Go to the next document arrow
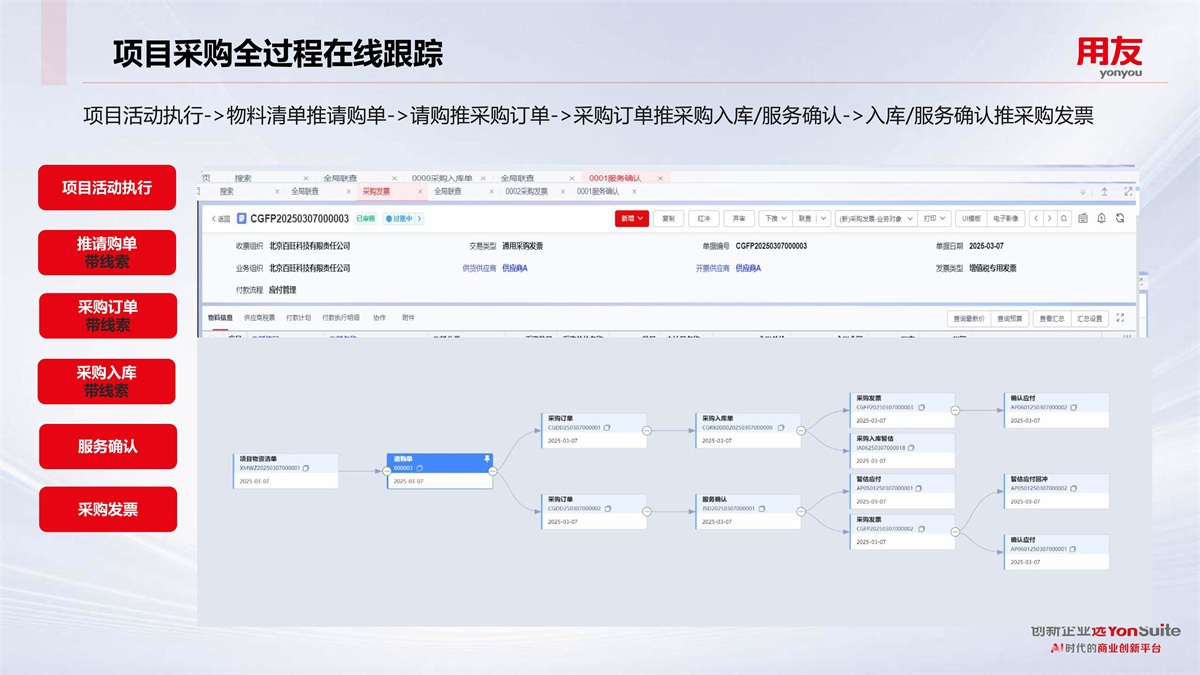The width and height of the screenshot is (1200, 675). click(x=1048, y=218)
